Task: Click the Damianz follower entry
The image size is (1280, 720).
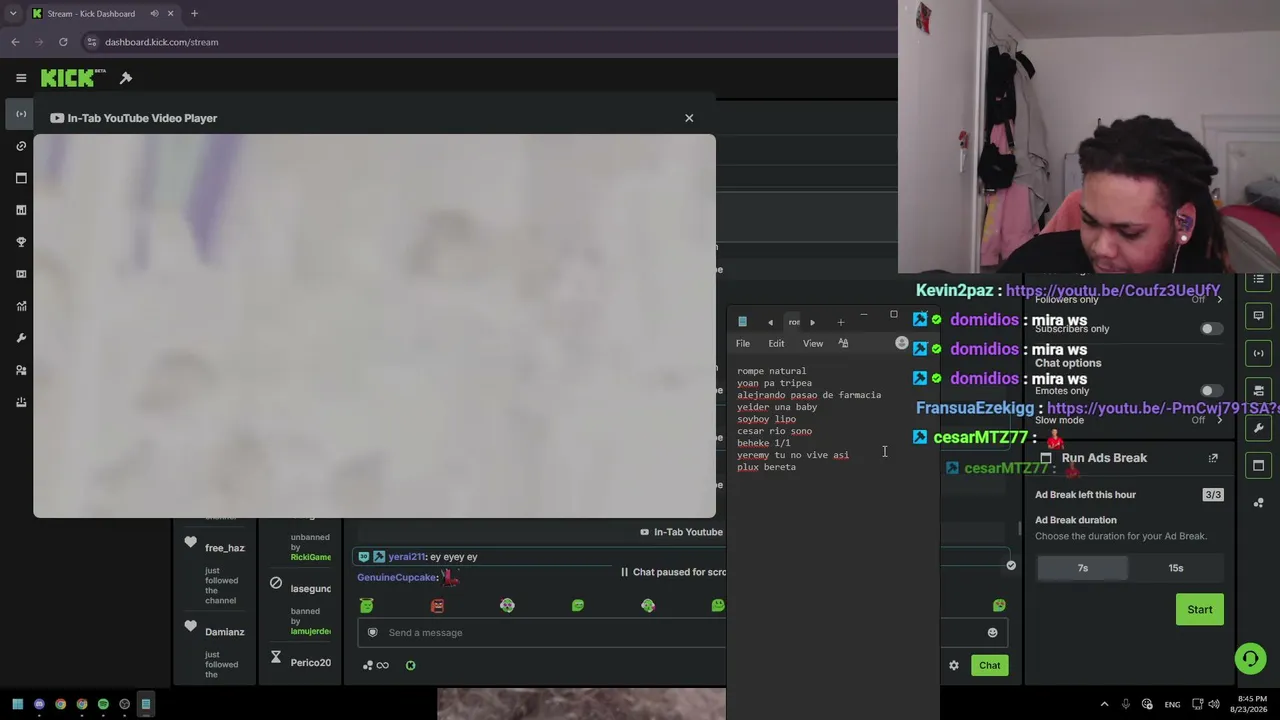Action: (x=225, y=632)
